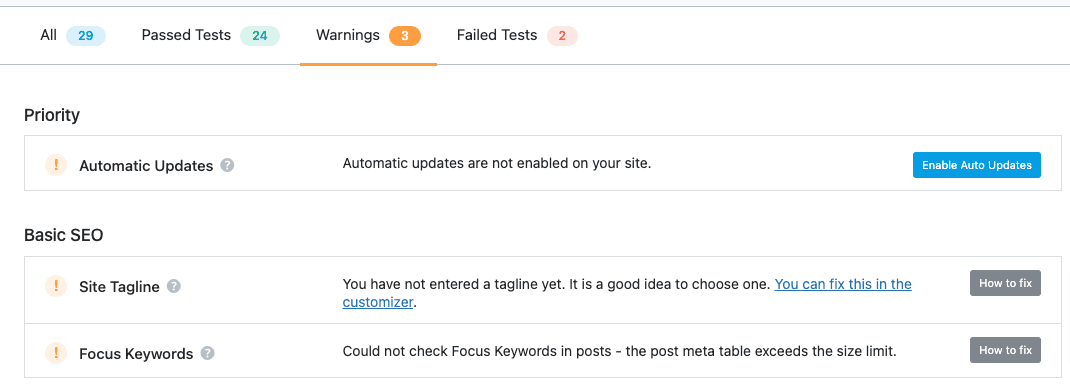The image size is (1070, 389).
Task: Click the Site Tagline warning exclamation icon
Action: pos(56,286)
